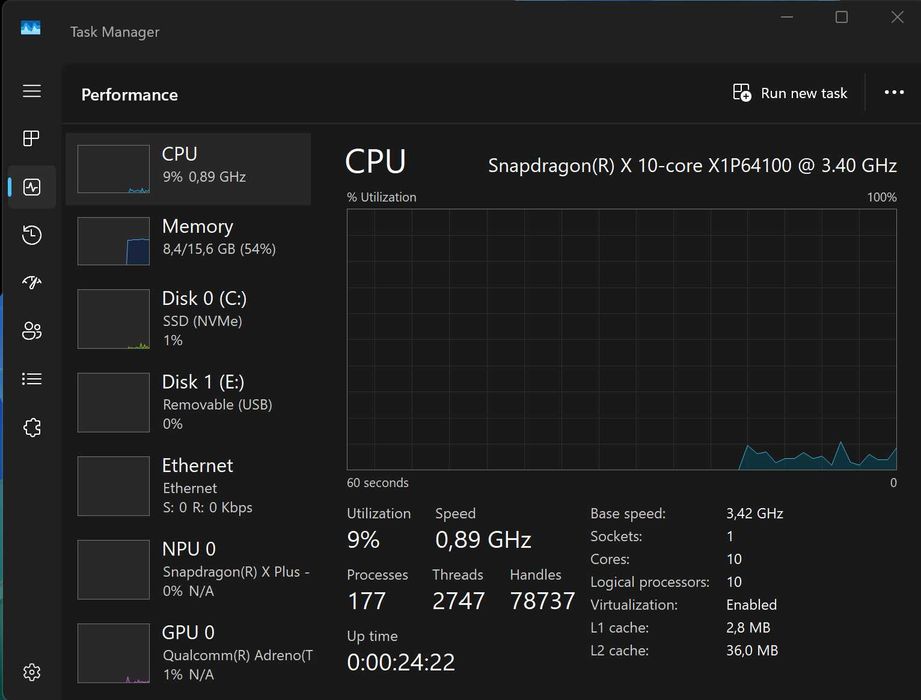This screenshot has width=921, height=700.
Task: Click the CPU utilization graph
Action: point(621,339)
